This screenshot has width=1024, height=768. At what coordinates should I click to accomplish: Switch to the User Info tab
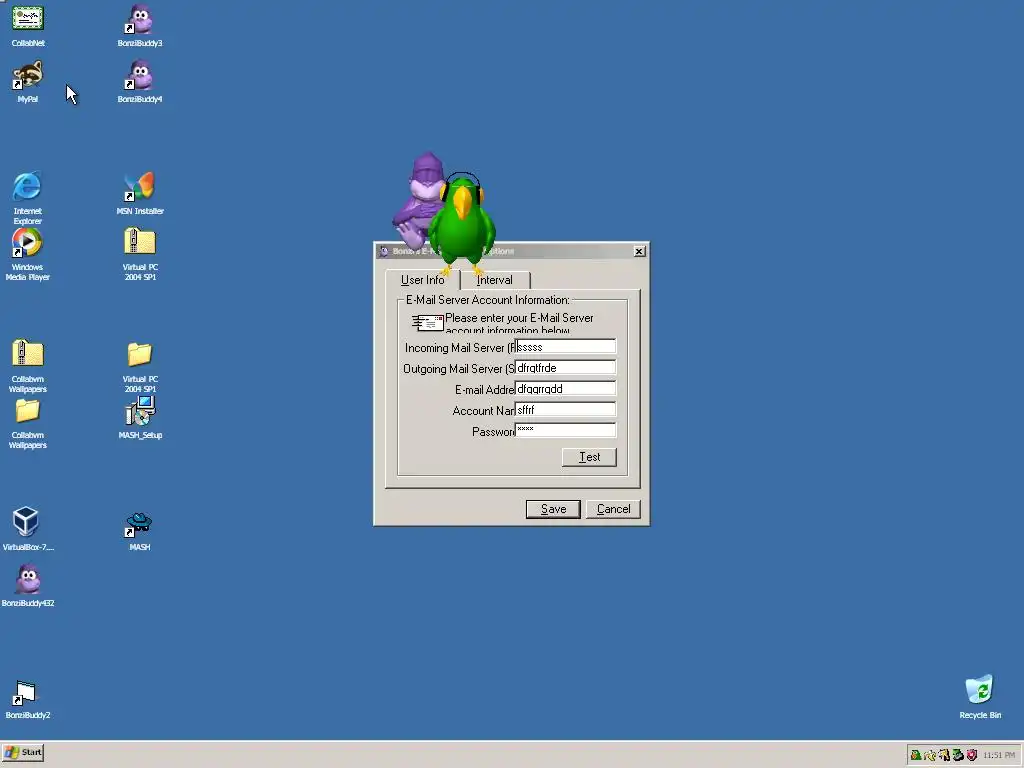point(423,280)
